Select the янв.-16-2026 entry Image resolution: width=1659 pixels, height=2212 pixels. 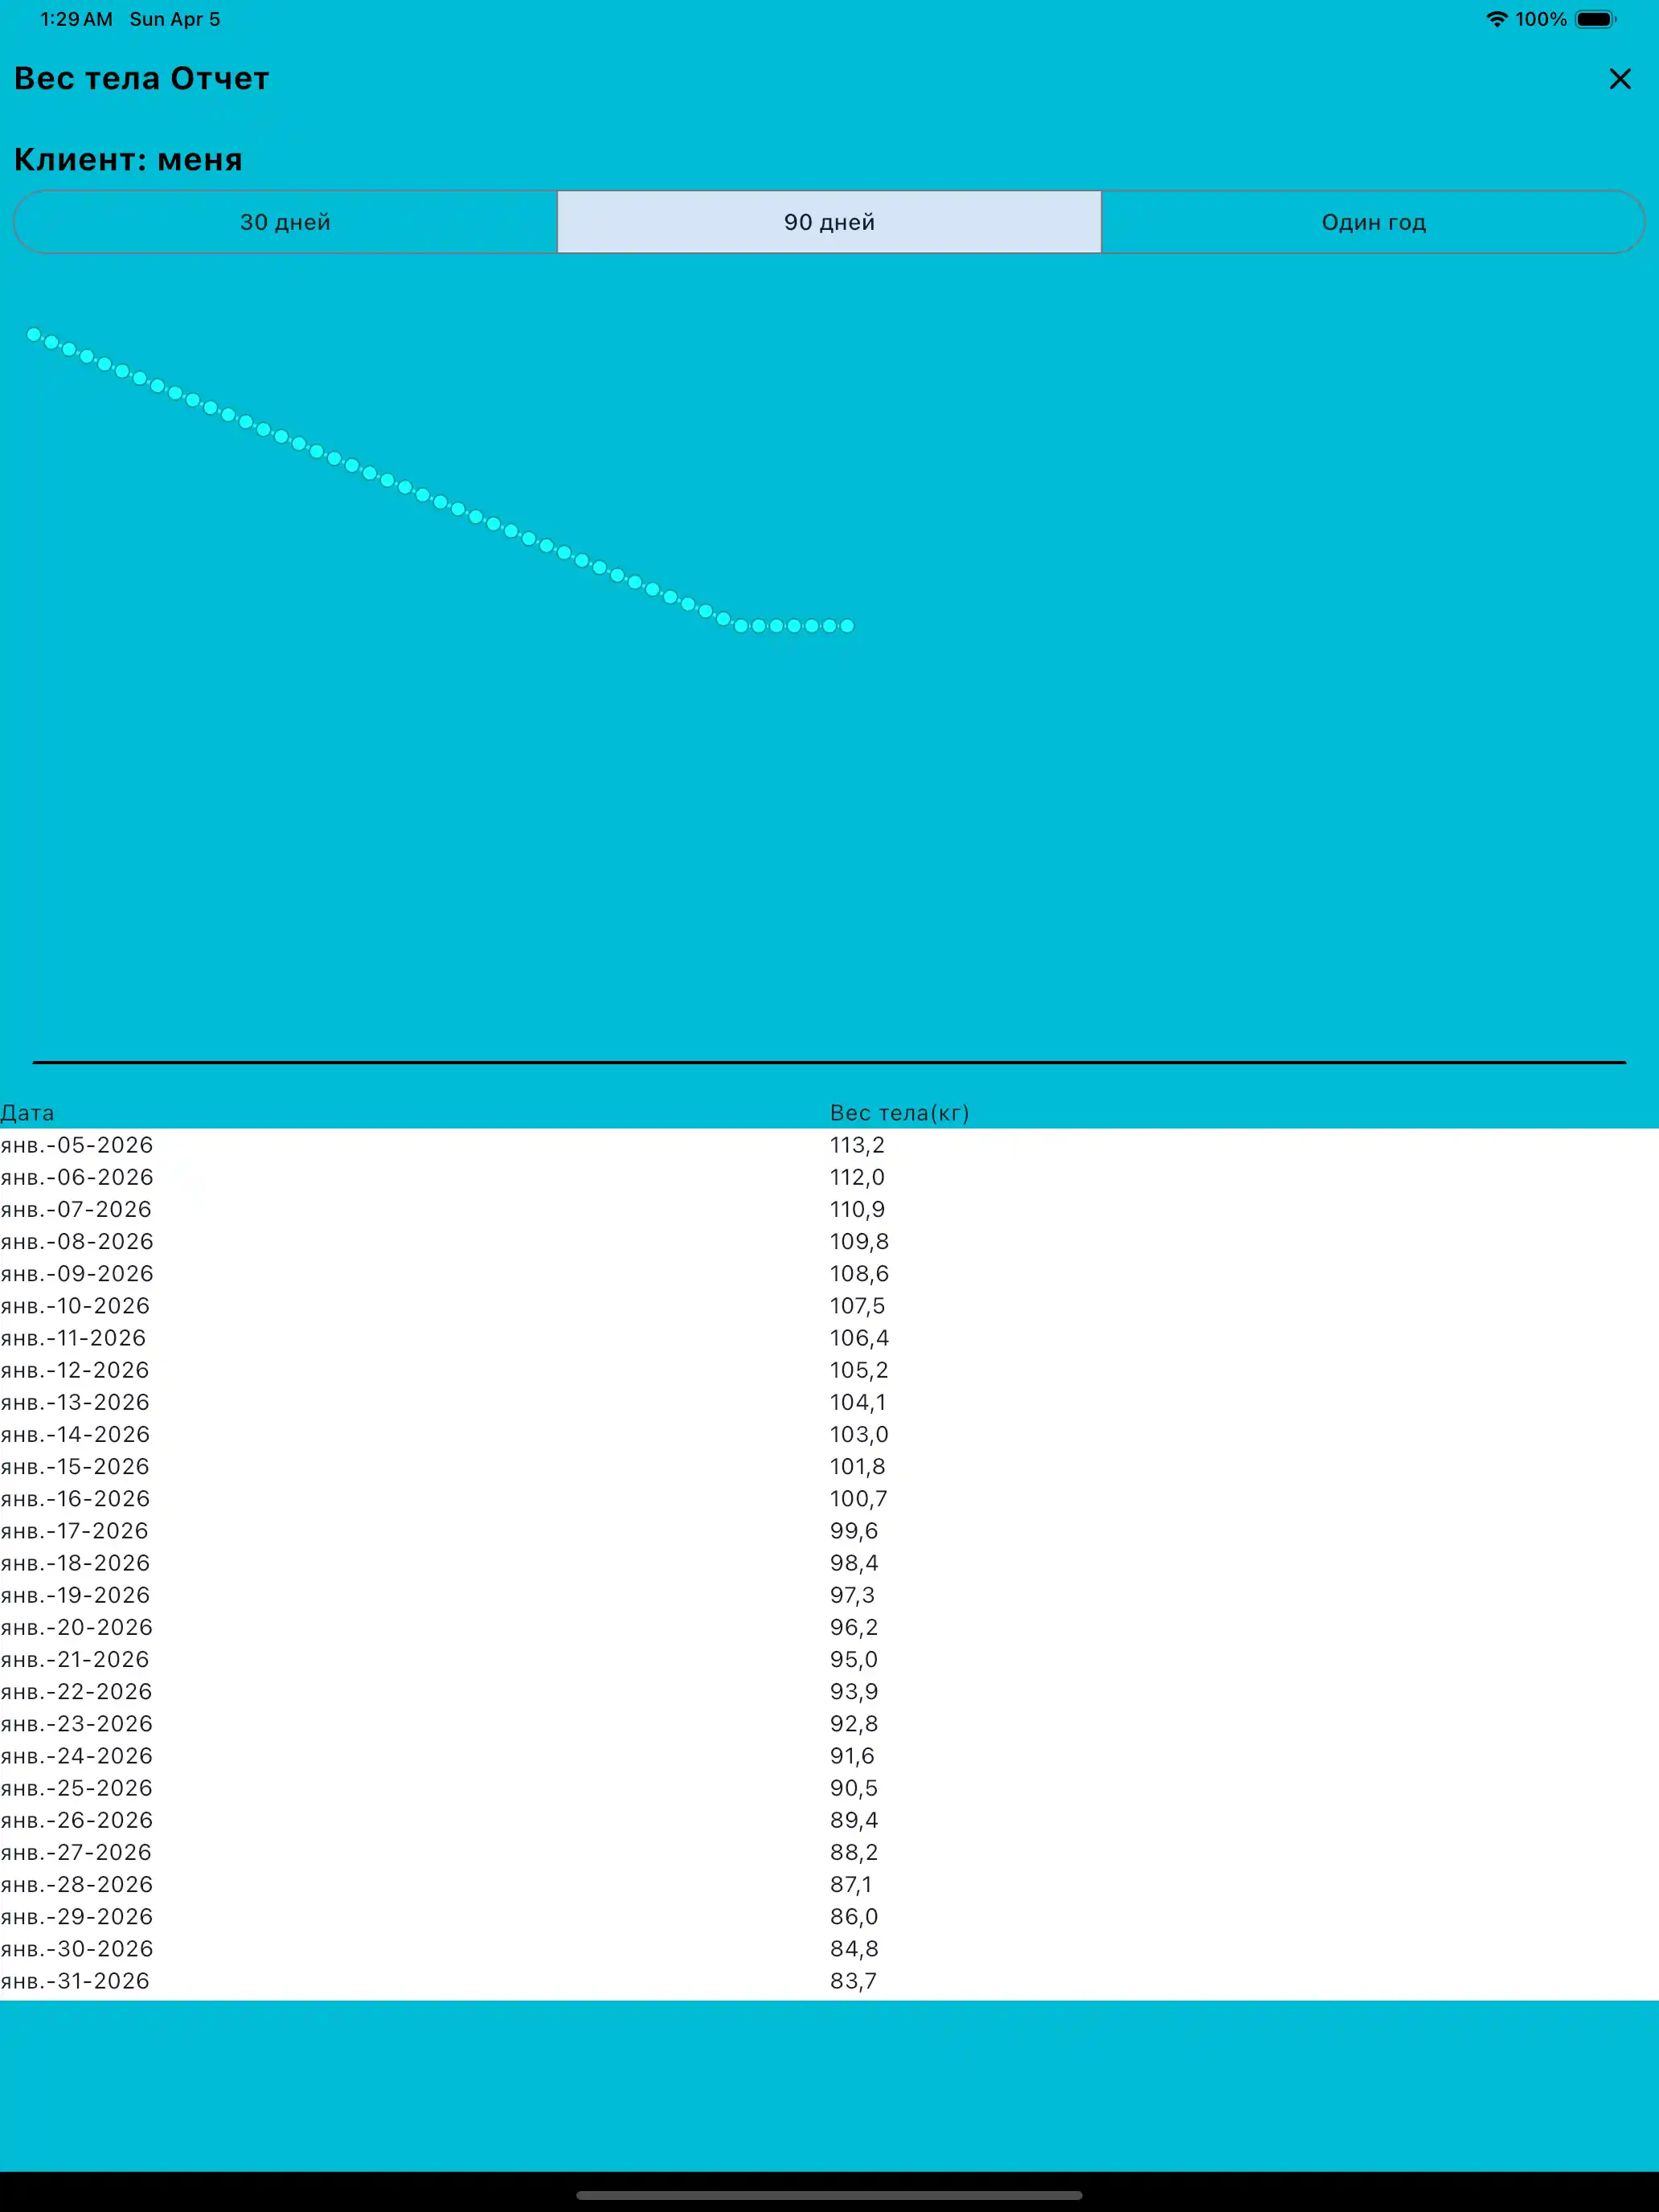[75, 1498]
